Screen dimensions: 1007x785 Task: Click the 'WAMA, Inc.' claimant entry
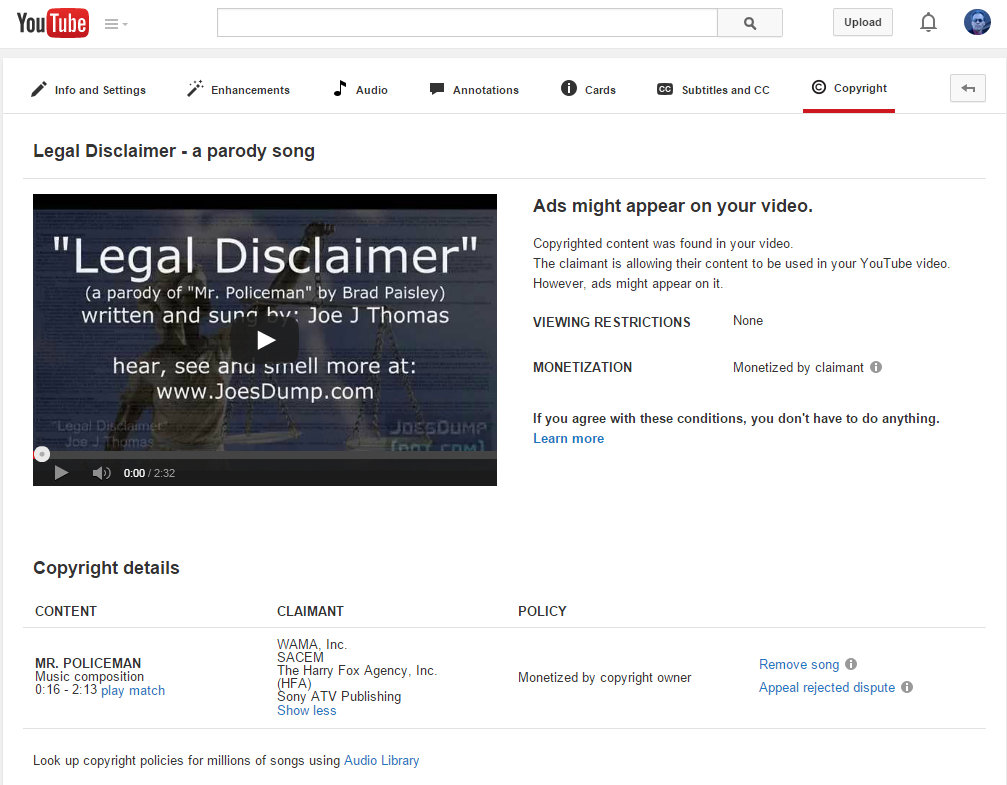coord(311,644)
